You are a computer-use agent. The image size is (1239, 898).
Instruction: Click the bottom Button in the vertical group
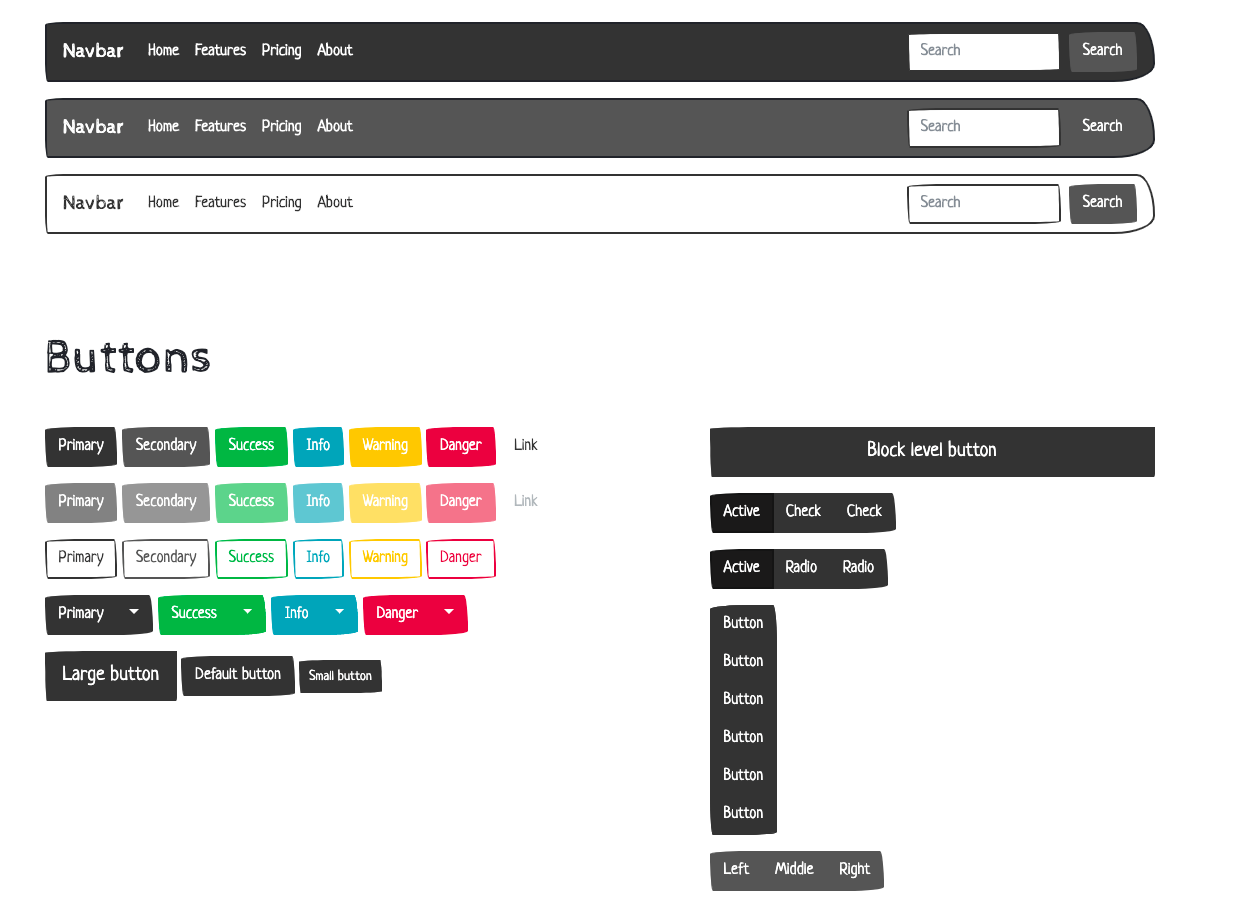point(743,814)
